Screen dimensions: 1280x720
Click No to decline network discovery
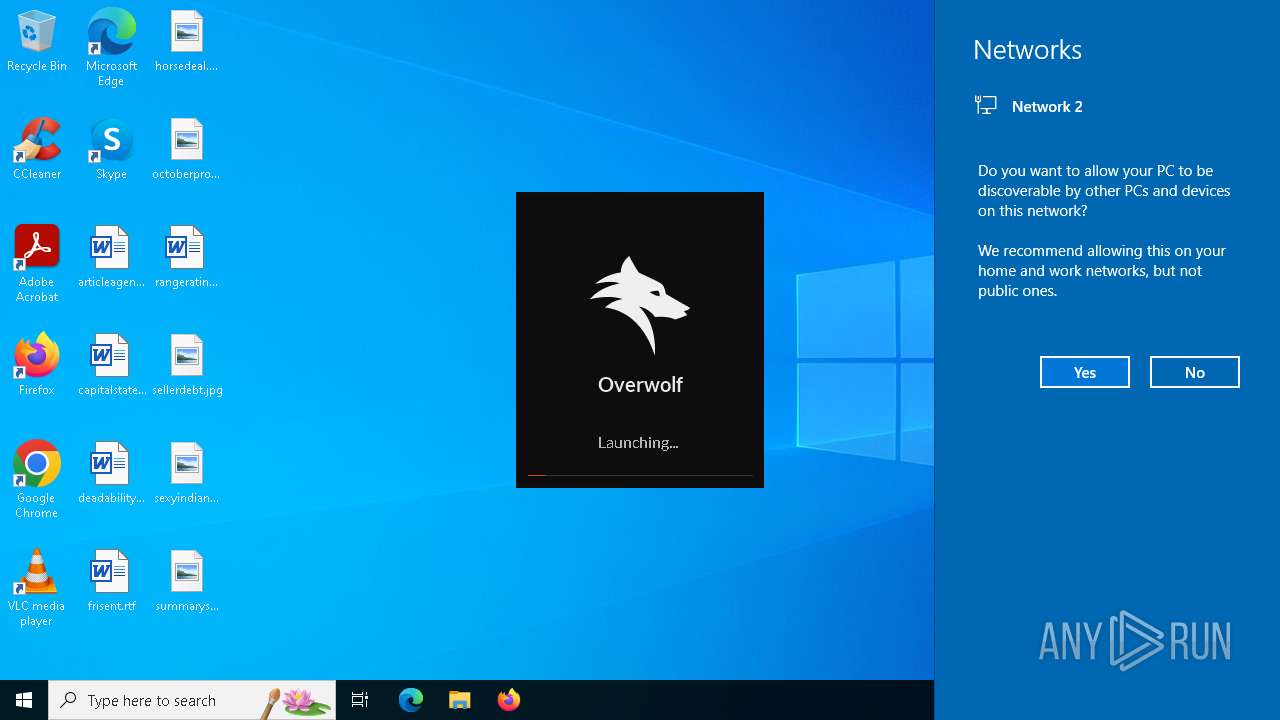(x=1195, y=372)
